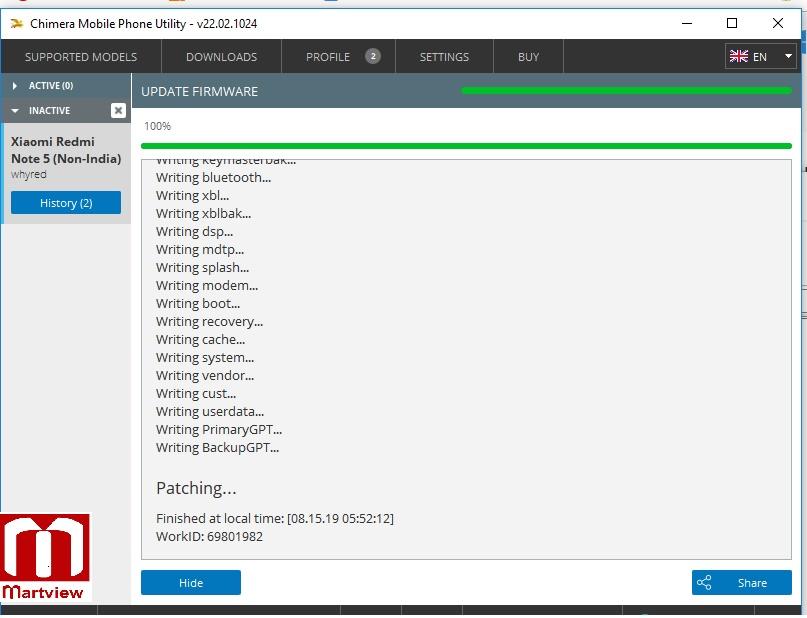This screenshot has height=618, width=807.
Task: Open the Supported Models tab
Action: (81, 57)
